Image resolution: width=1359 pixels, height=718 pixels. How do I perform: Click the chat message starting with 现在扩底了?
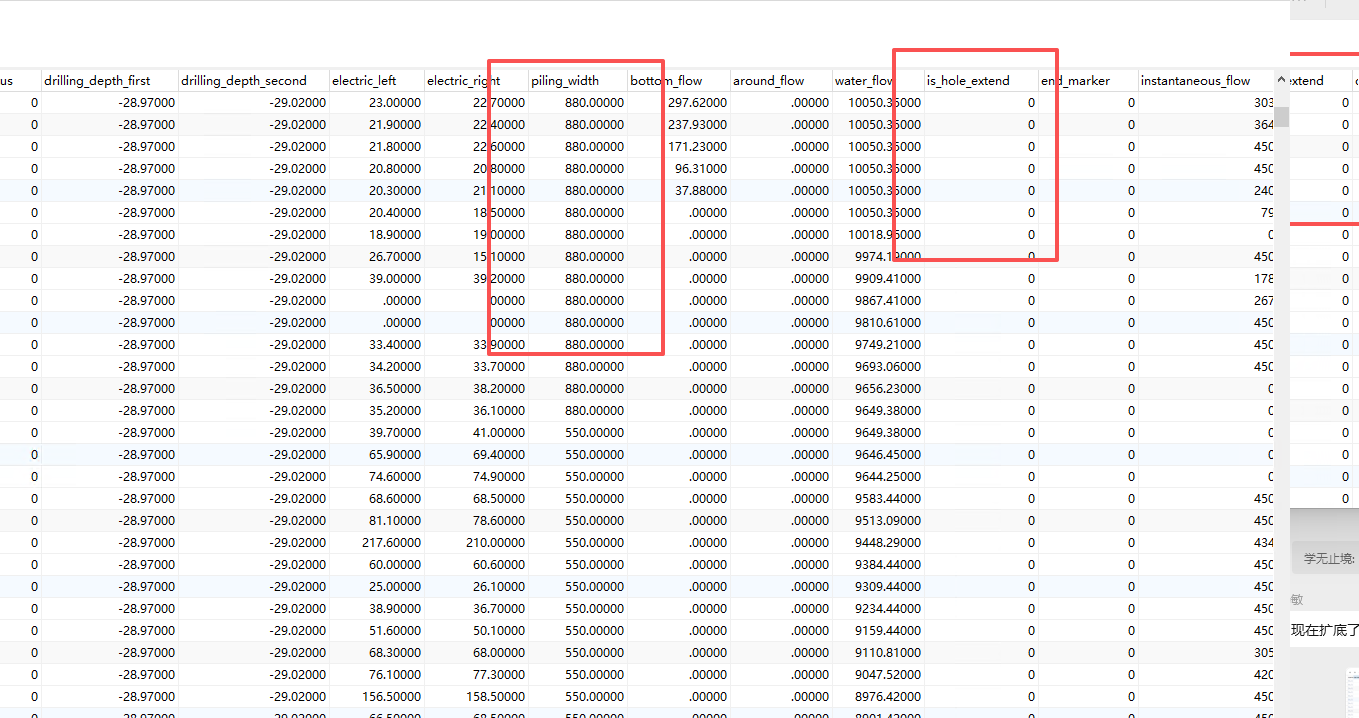1324,630
